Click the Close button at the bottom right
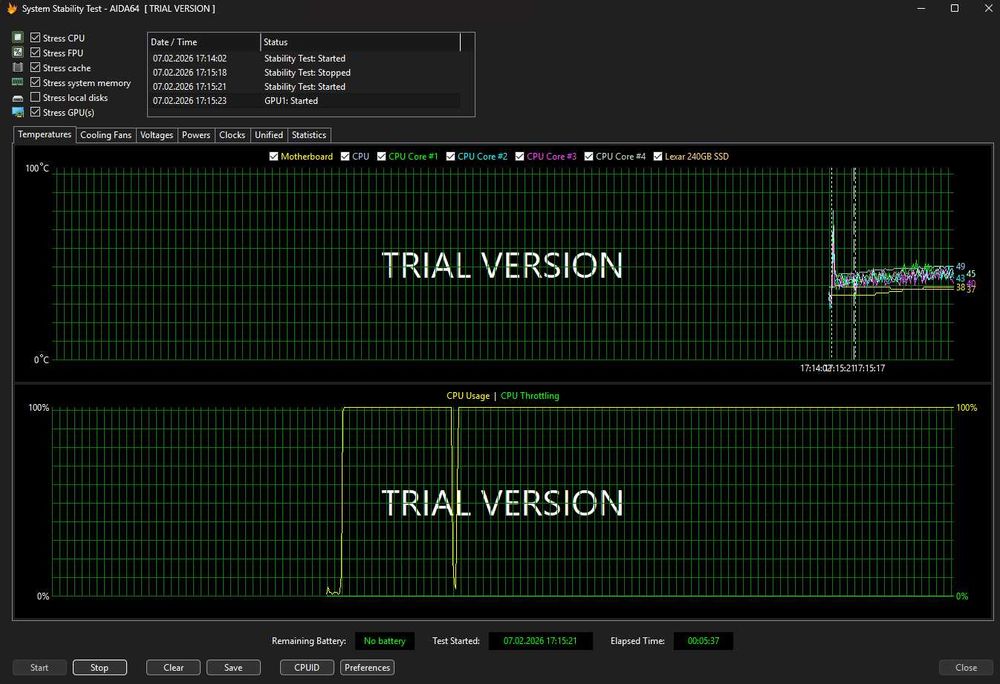This screenshot has height=684, width=1000. pos(966,667)
